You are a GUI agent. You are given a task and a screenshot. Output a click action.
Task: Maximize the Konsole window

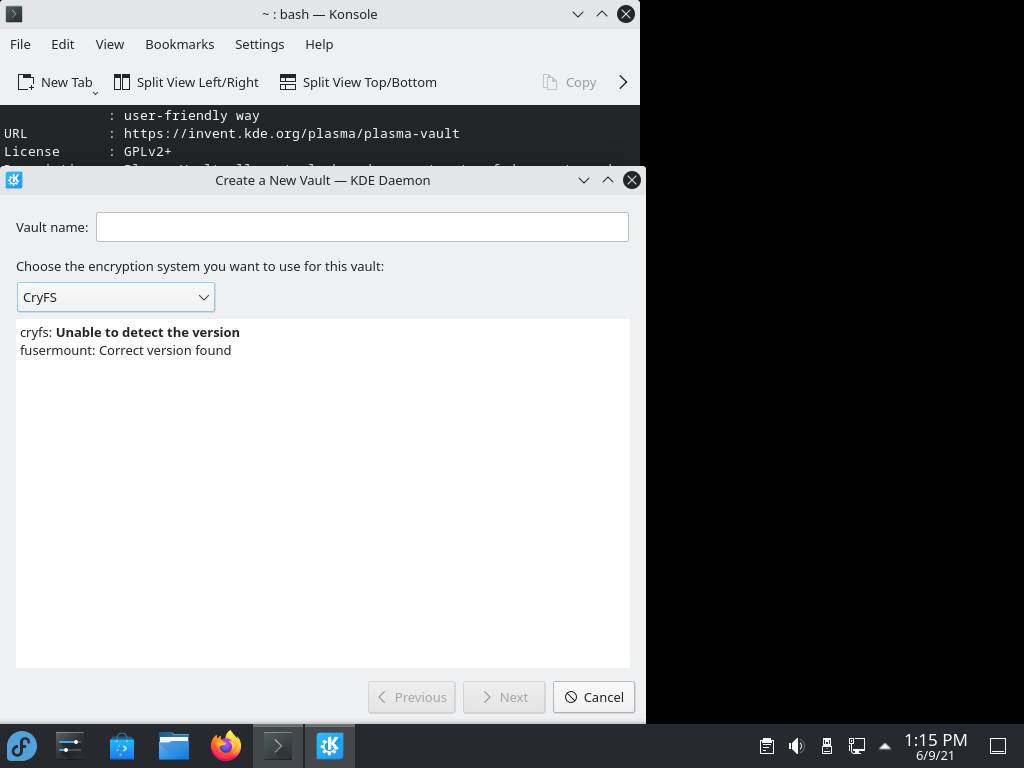click(602, 14)
